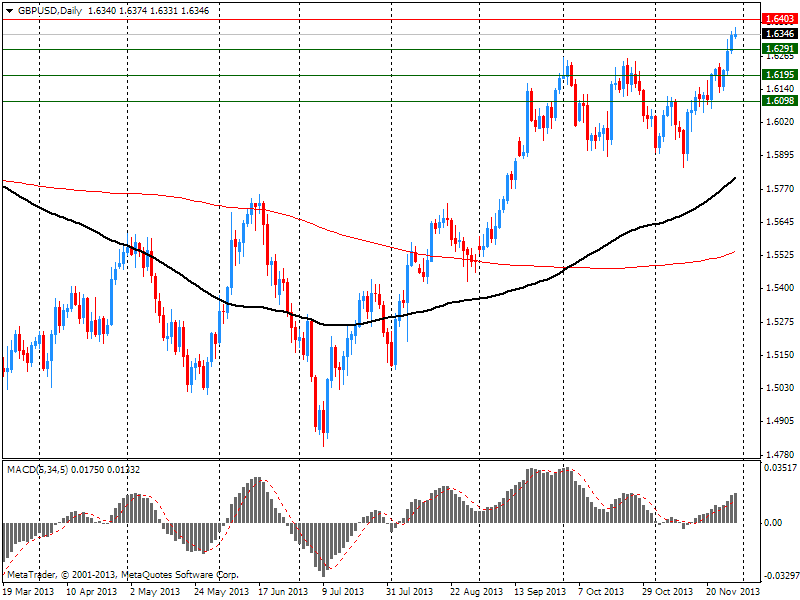
Task: Click the 20 Nov 2013 date label
Action: pos(733,591)
